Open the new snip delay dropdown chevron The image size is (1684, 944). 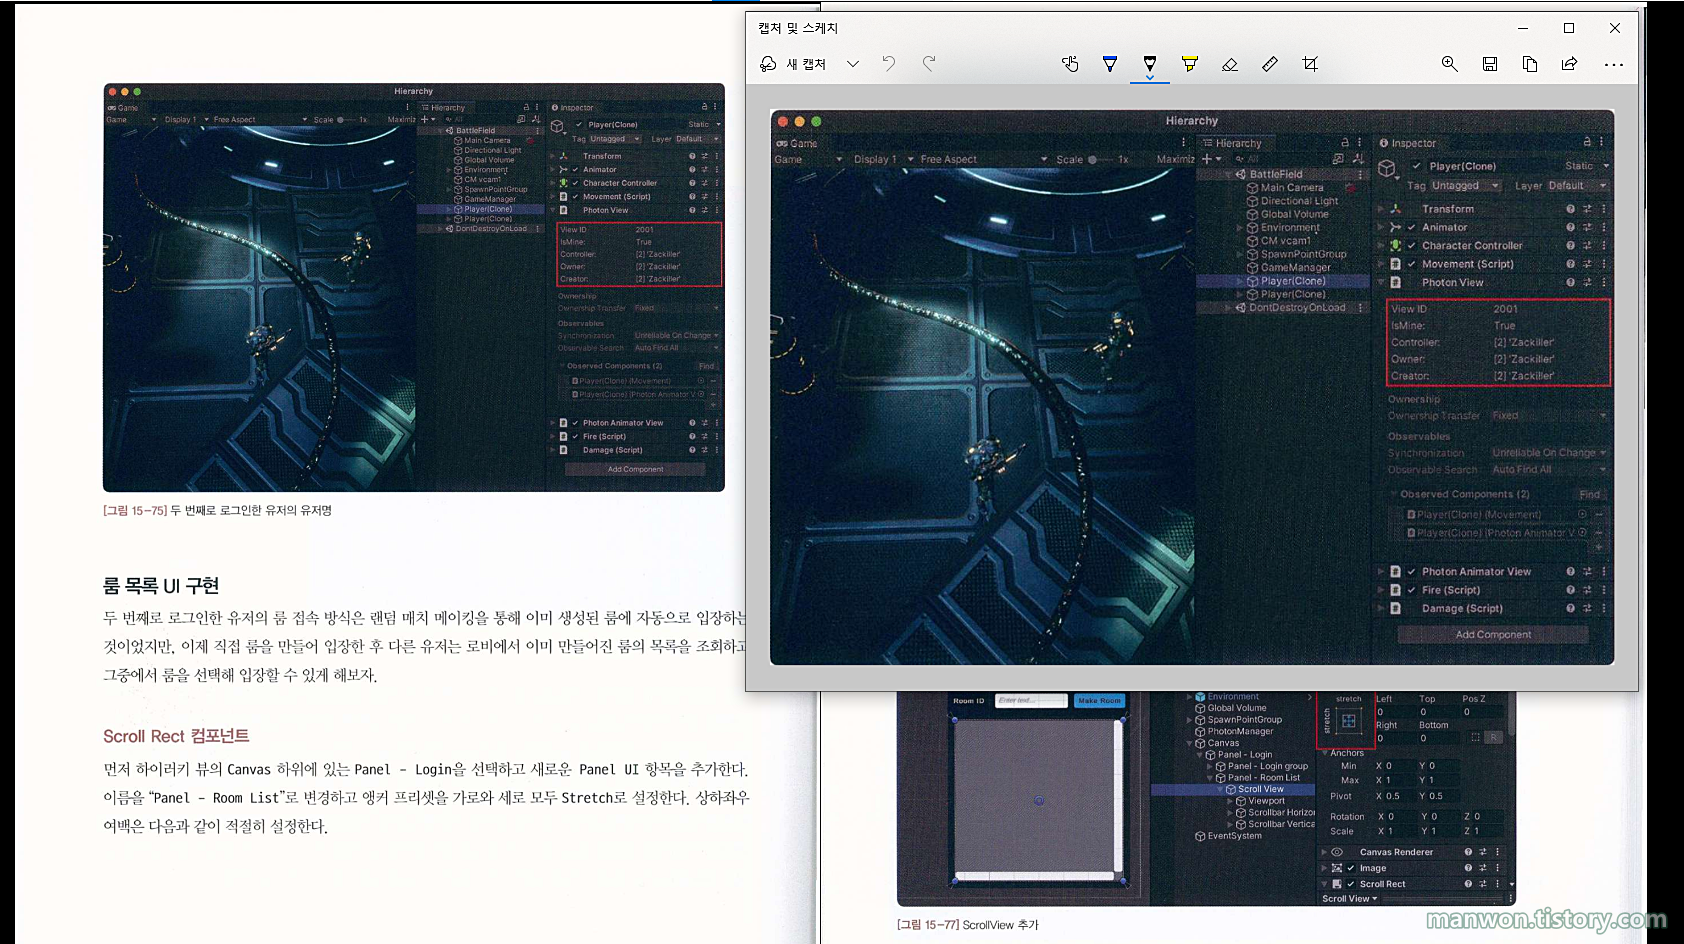click(853, 64)
